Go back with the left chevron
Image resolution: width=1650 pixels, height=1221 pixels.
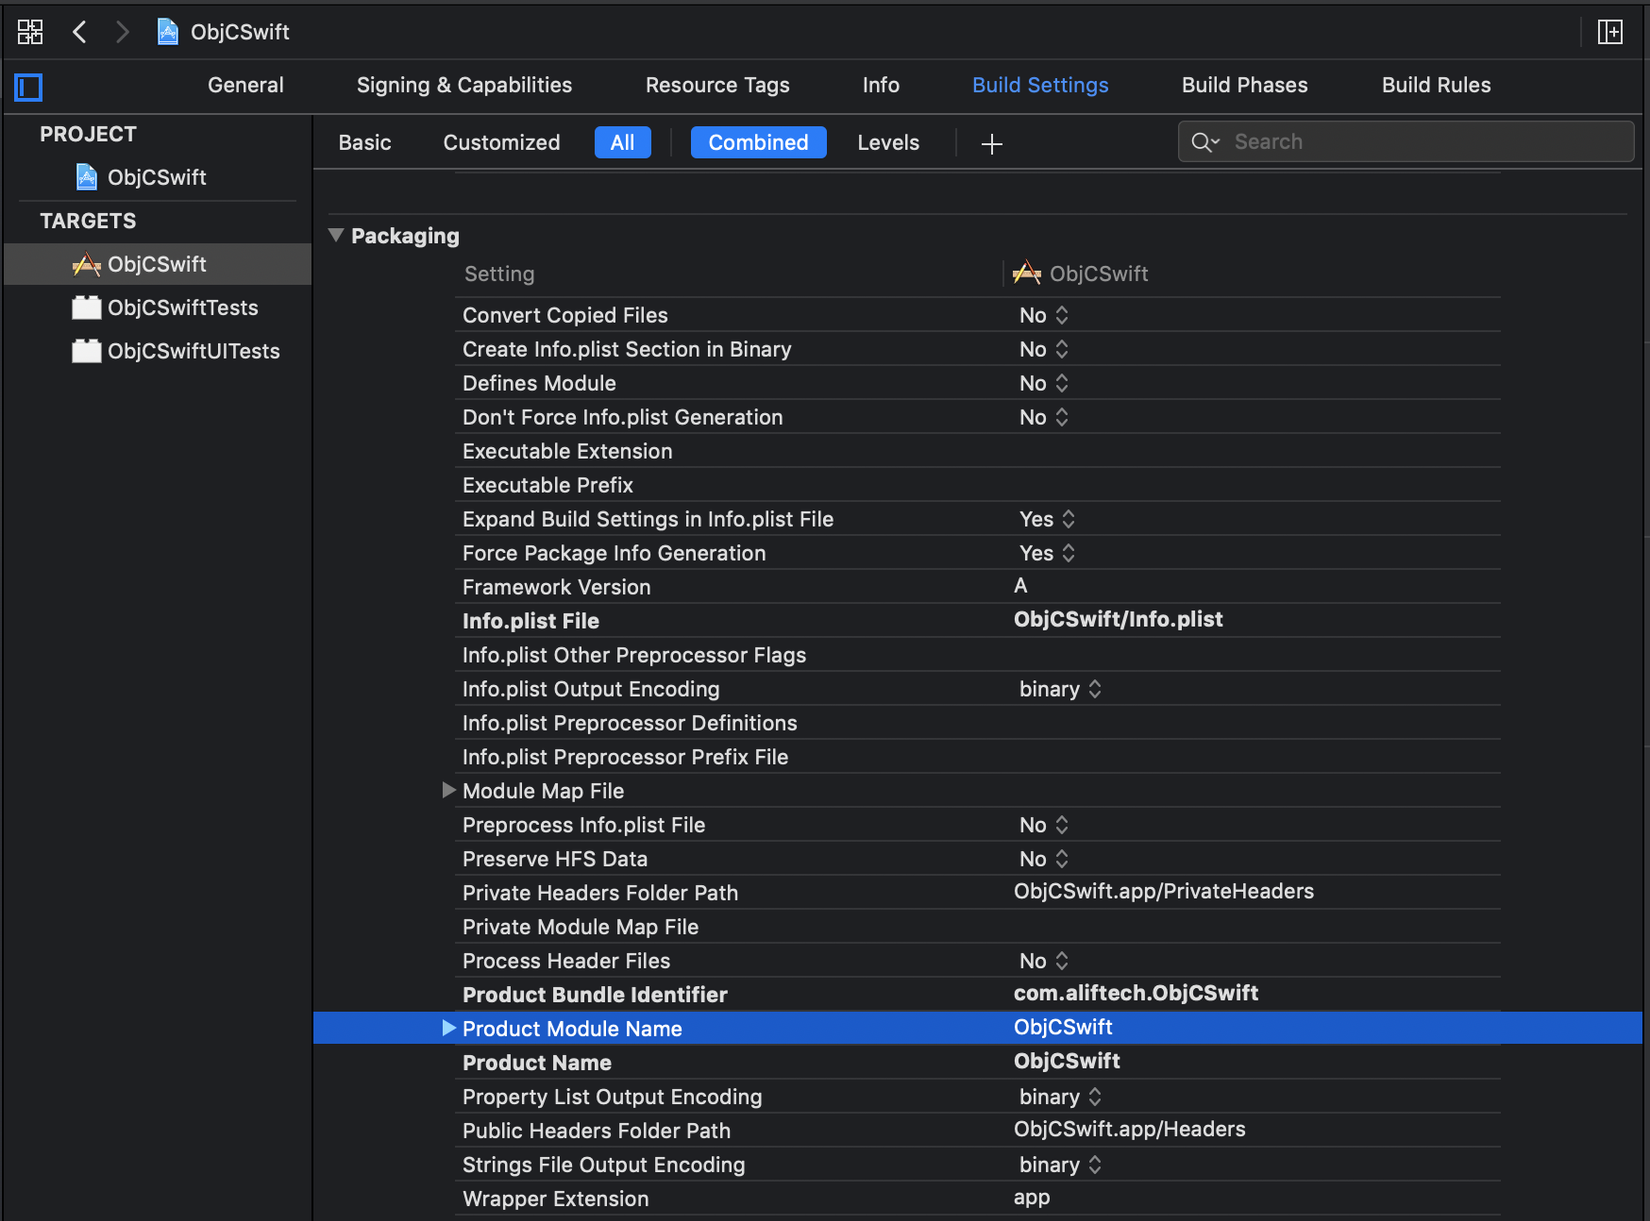click(80, 32)
